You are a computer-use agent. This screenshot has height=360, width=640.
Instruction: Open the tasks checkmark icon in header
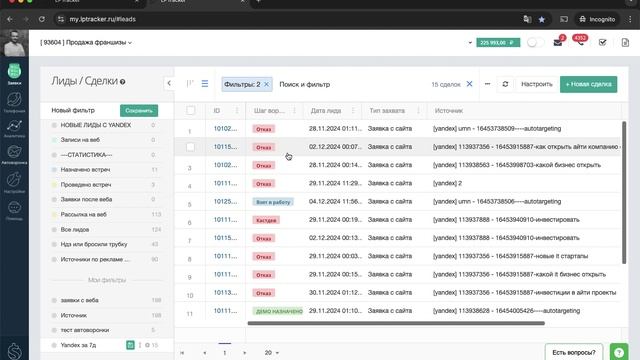coord(602,42)
